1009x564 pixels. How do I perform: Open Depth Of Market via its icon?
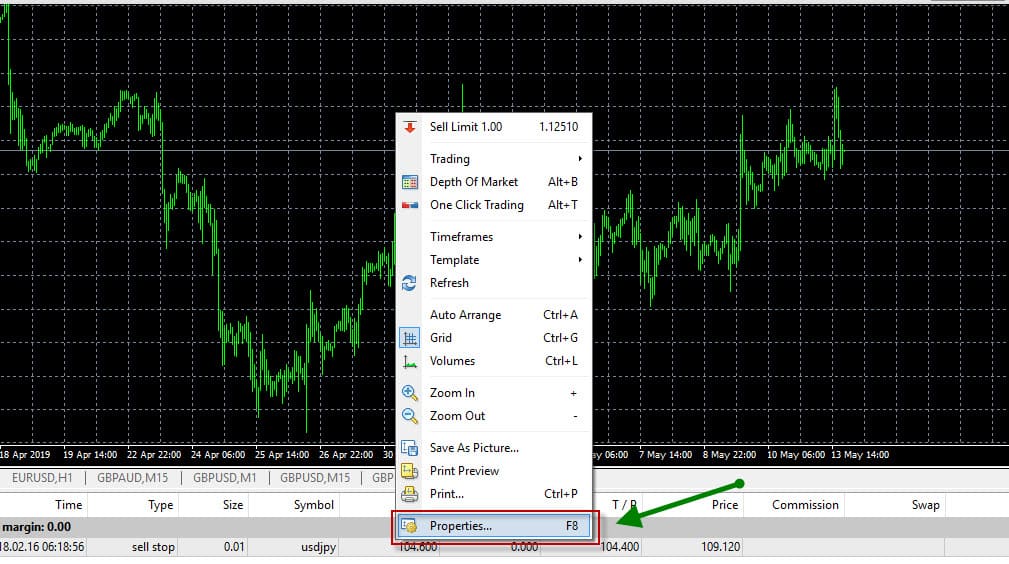point(410,182)
